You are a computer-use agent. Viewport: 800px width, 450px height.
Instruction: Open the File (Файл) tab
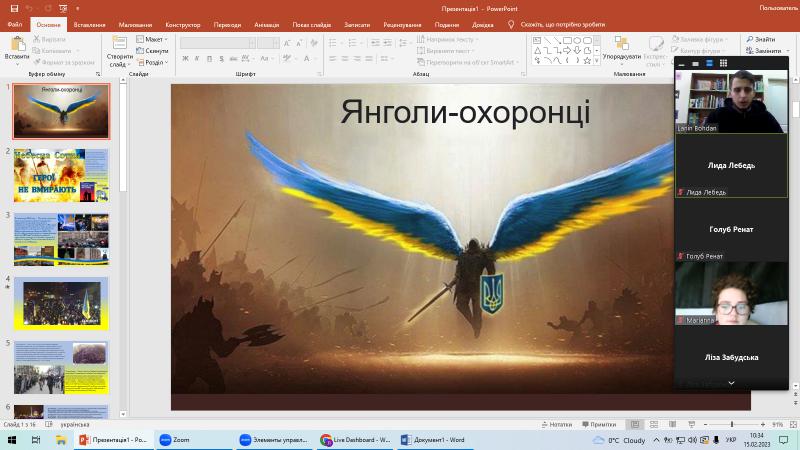coord(15,24)
